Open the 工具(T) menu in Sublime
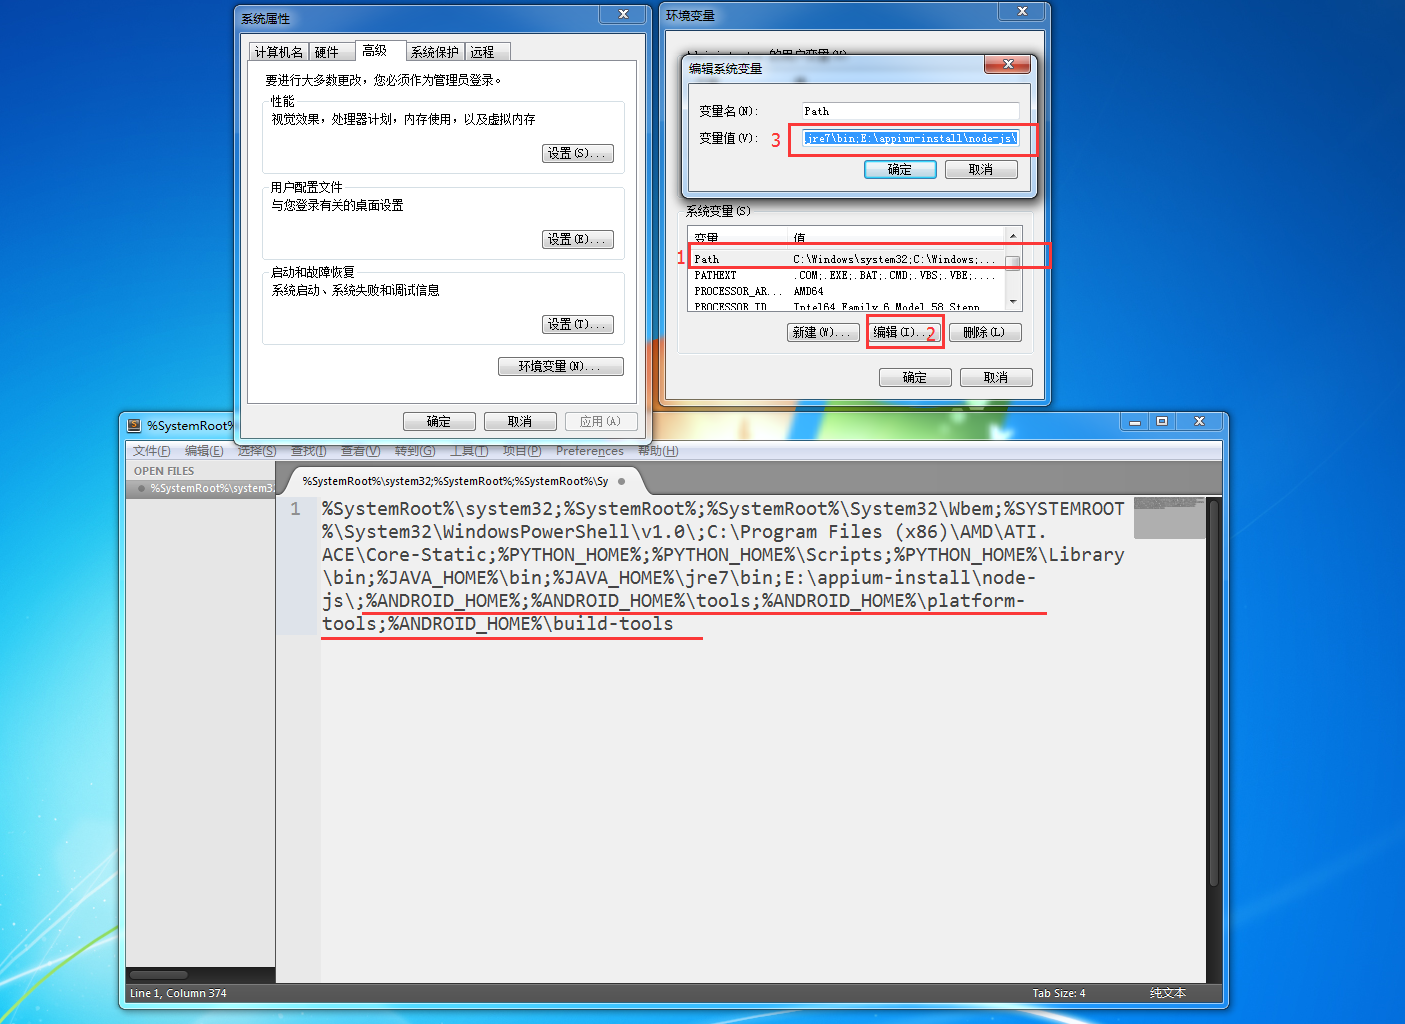1405x1024 pixels. (469, 451)
